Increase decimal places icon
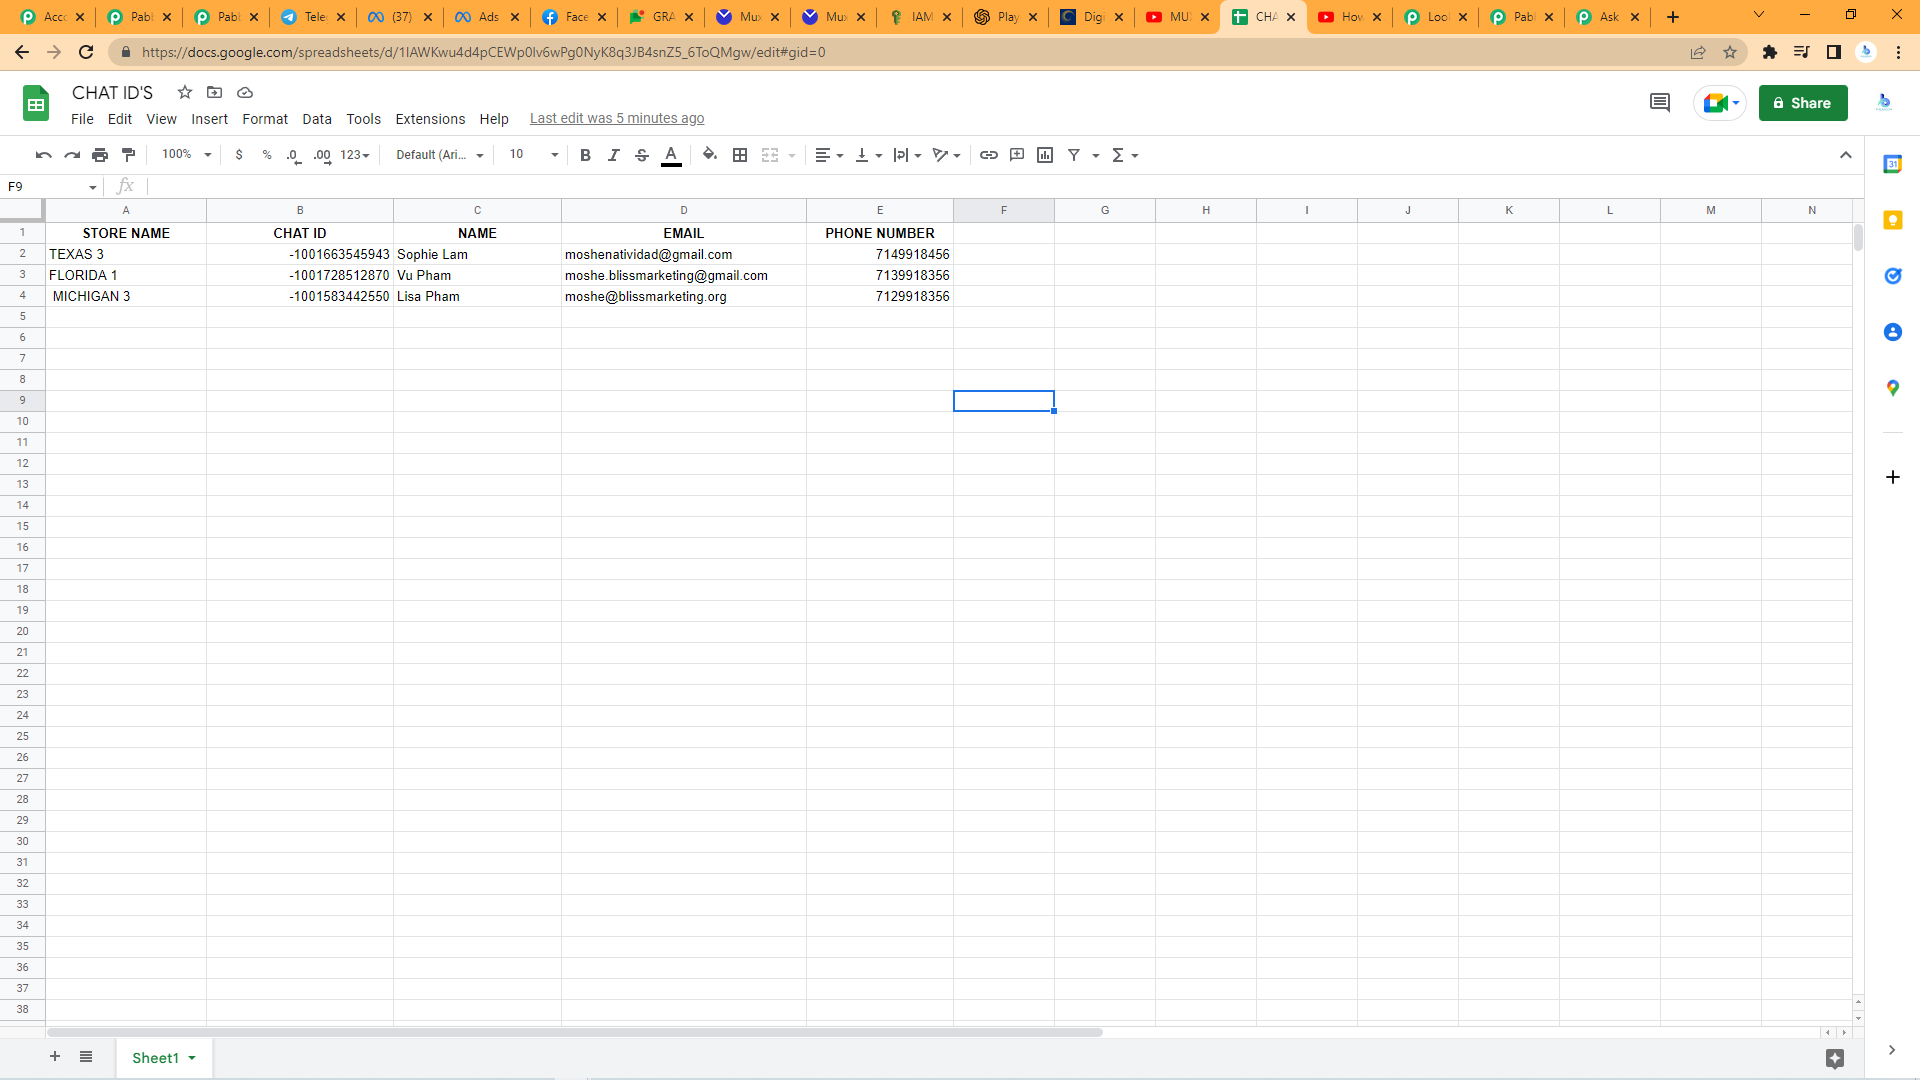 point(322,155)
